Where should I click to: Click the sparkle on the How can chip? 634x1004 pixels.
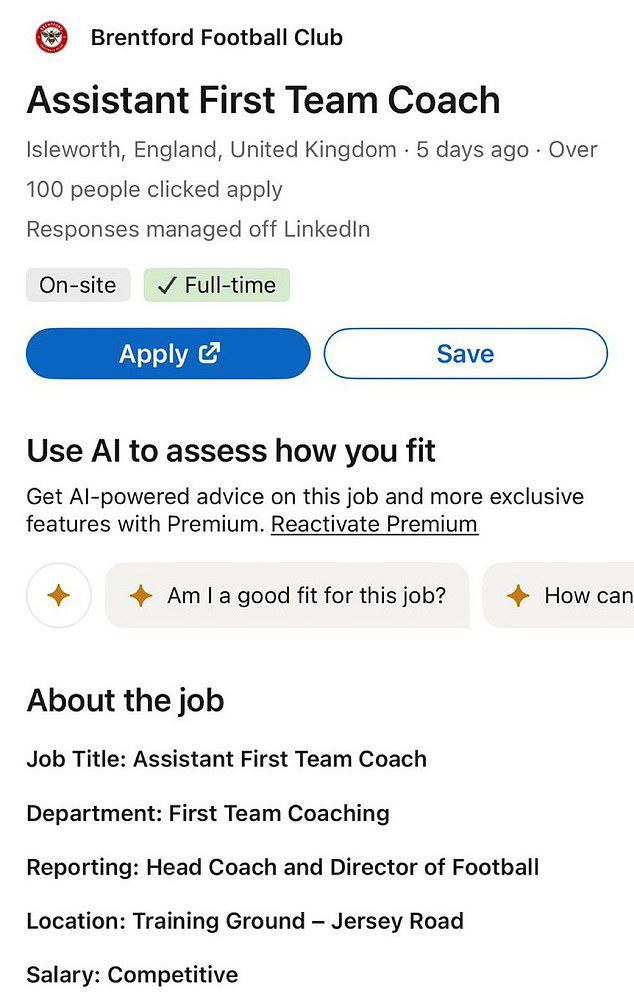(517, 596)
